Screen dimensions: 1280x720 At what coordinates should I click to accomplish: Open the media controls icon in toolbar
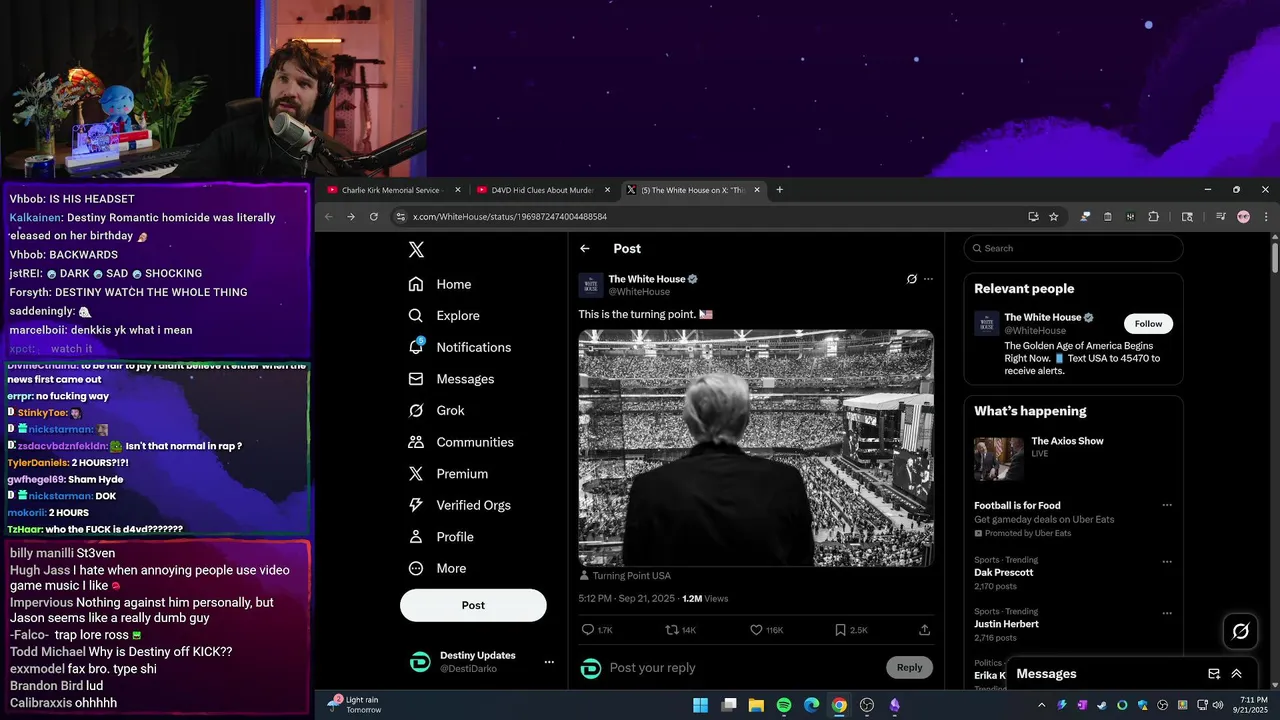click(1221, 216)
